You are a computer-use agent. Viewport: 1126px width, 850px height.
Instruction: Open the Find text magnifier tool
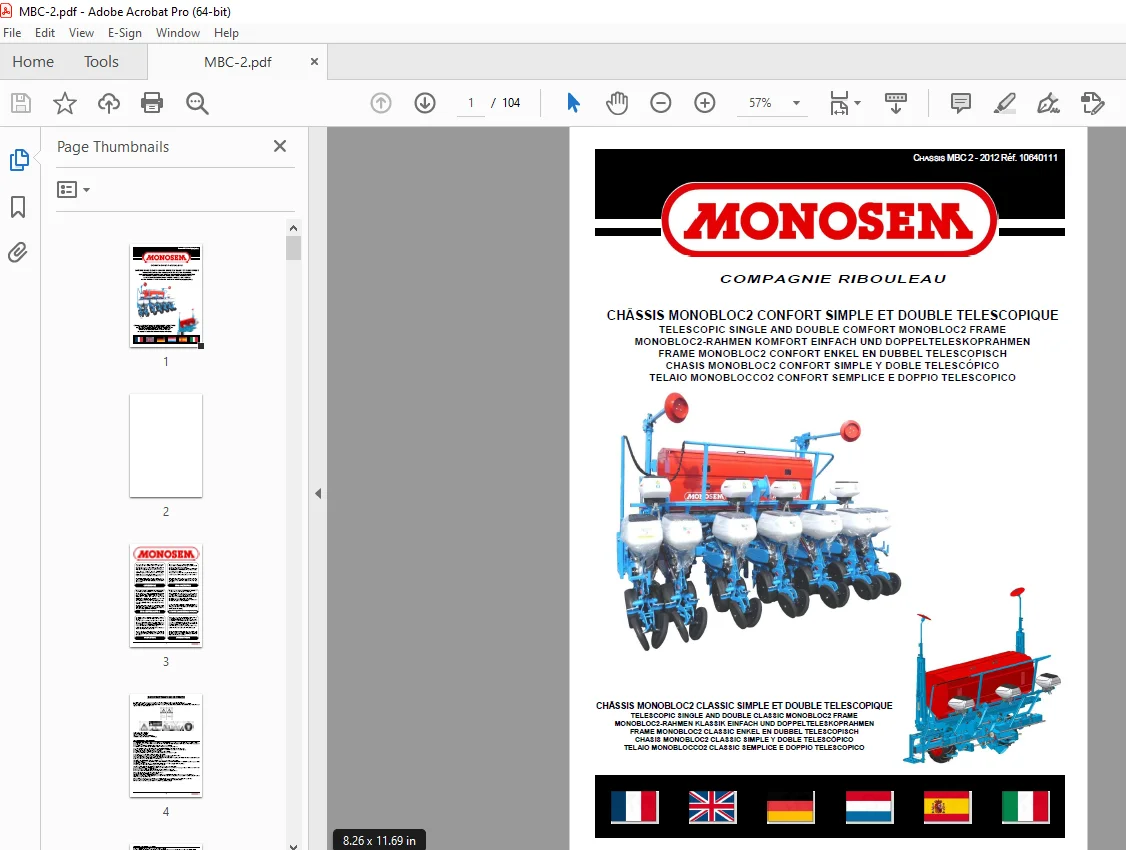[197, 103]
